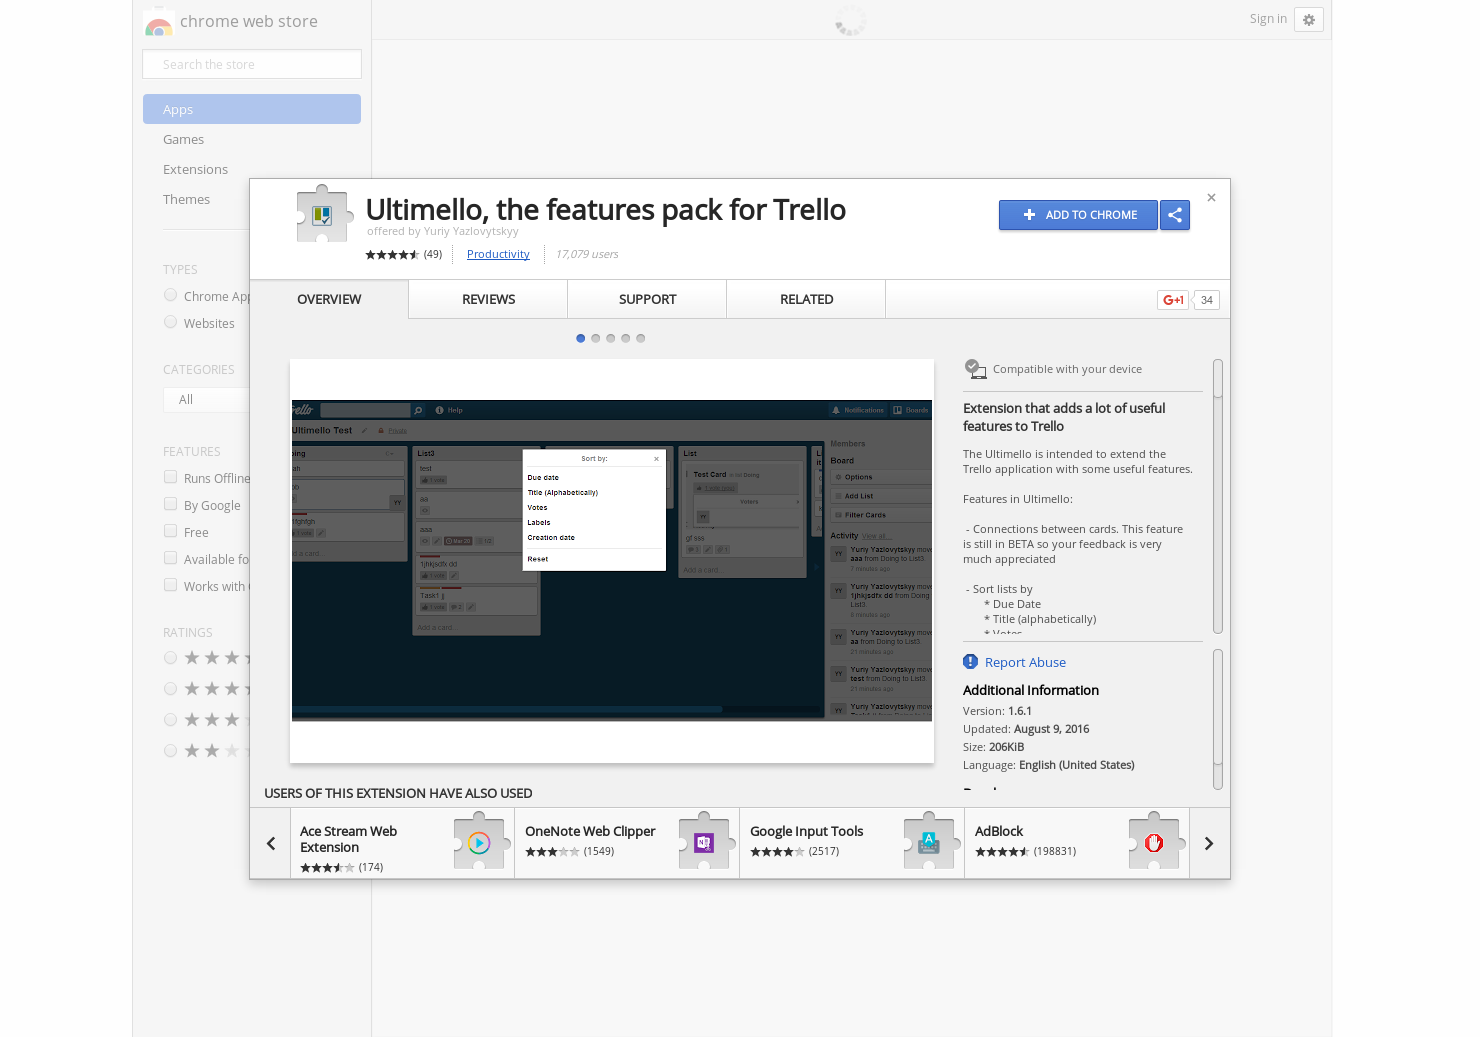The width and height of the screenshot is (1480, 1037).
Task: Click the Search the store field
Action: 252,64
